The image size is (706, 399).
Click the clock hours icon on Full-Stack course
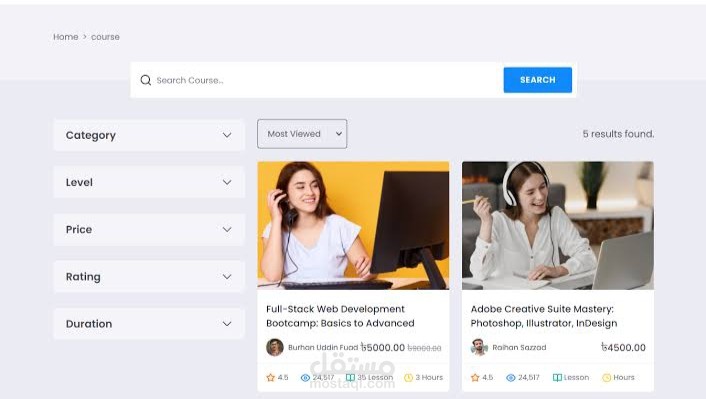(408, 377)
